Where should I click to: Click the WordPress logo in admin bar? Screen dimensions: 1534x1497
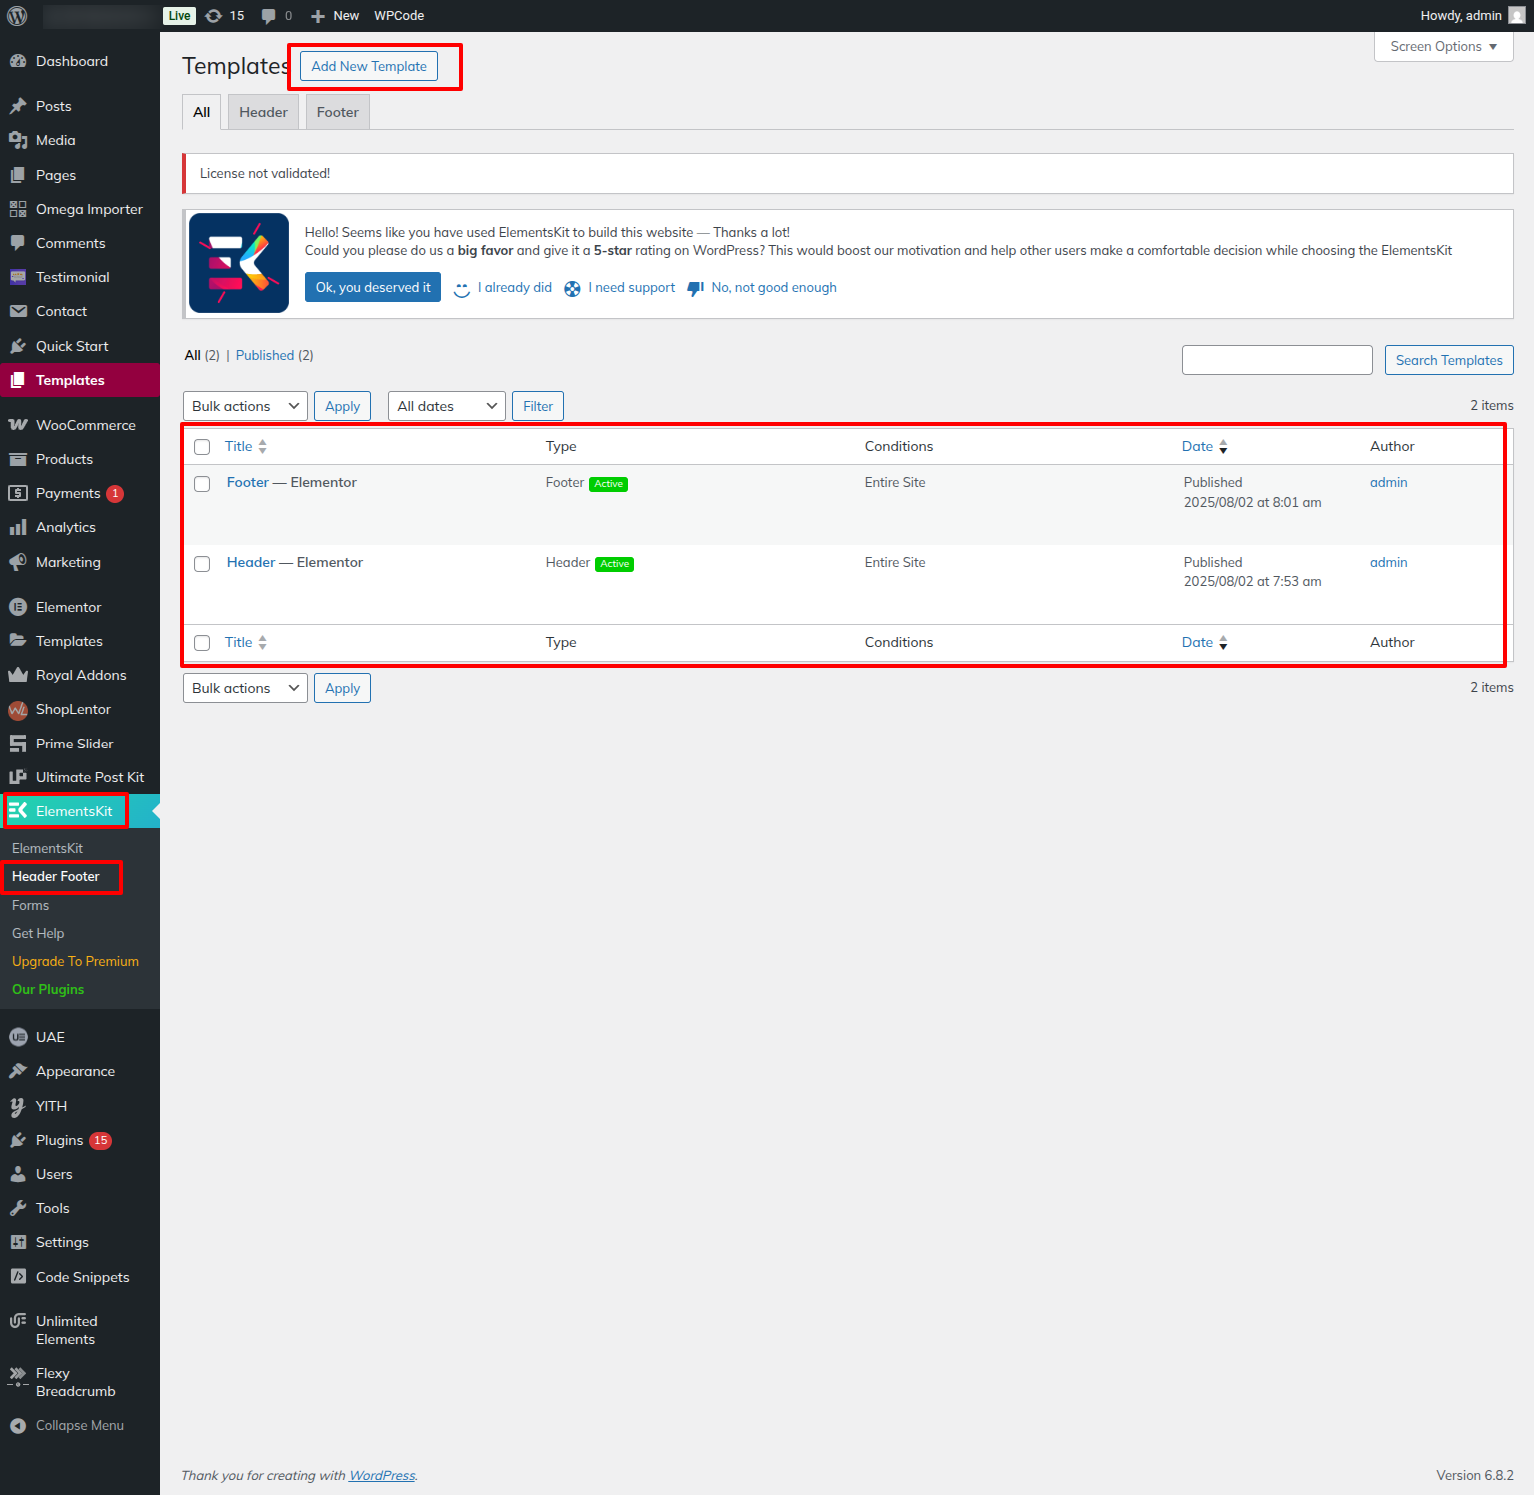click(x=17, y=16)
